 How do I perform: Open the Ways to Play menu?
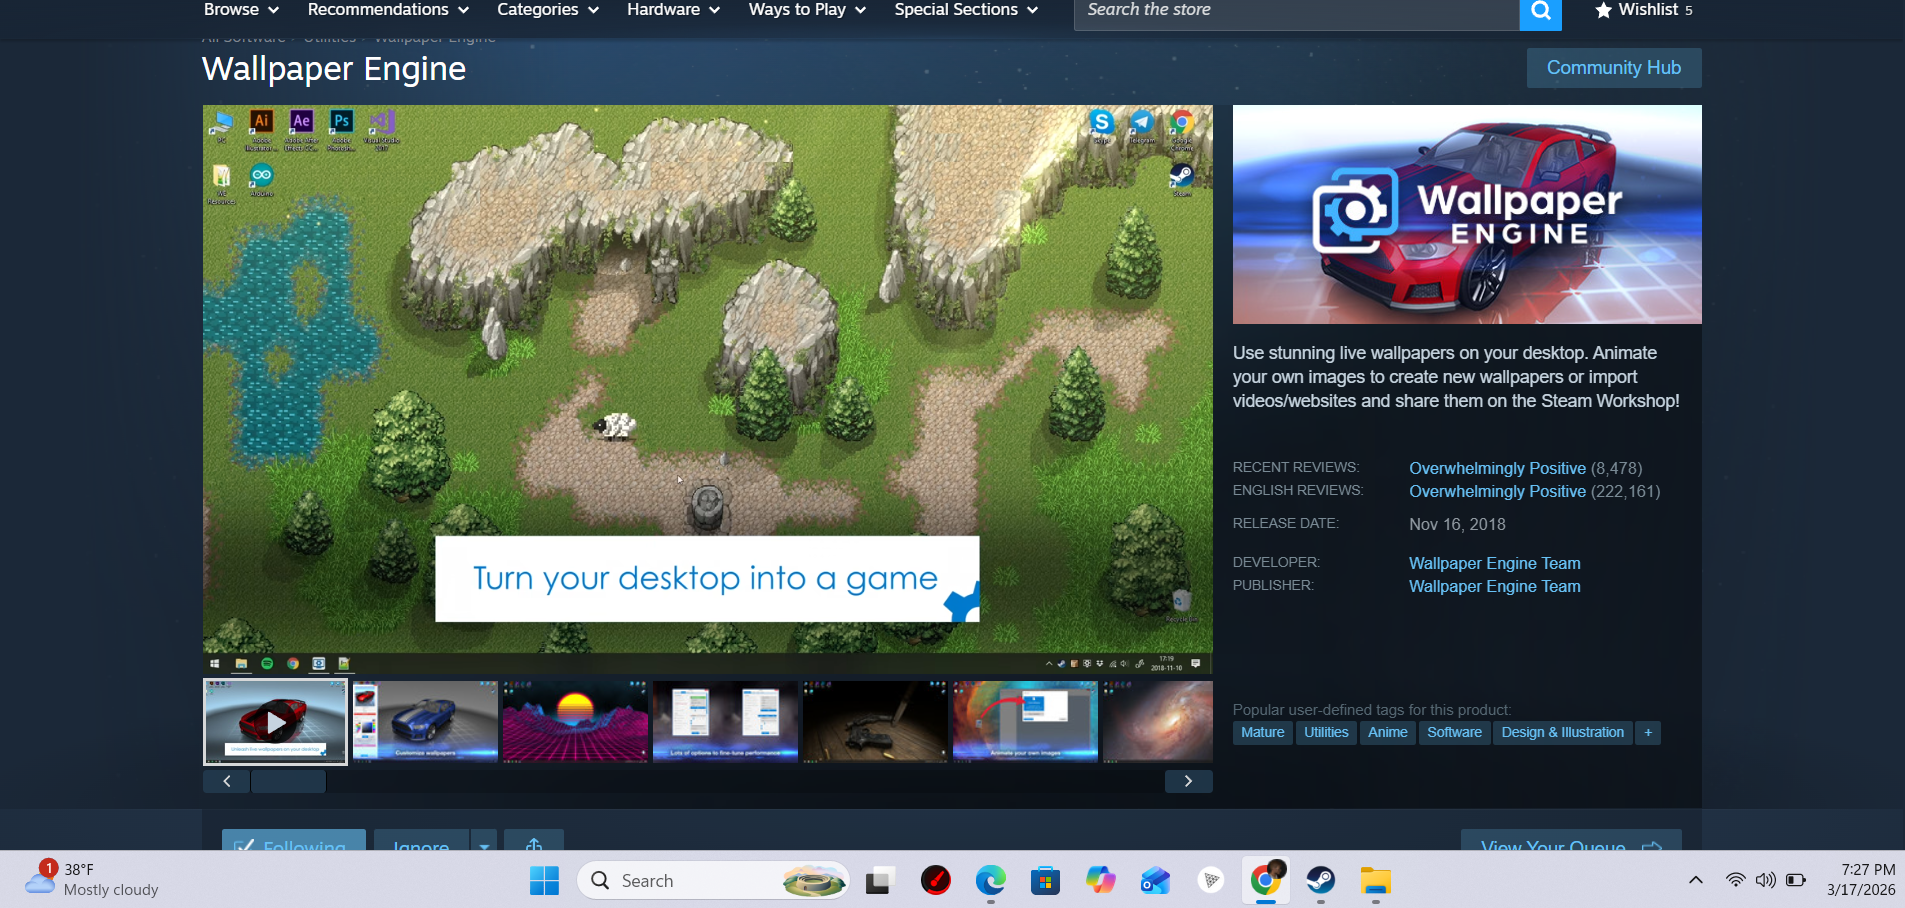806,10
